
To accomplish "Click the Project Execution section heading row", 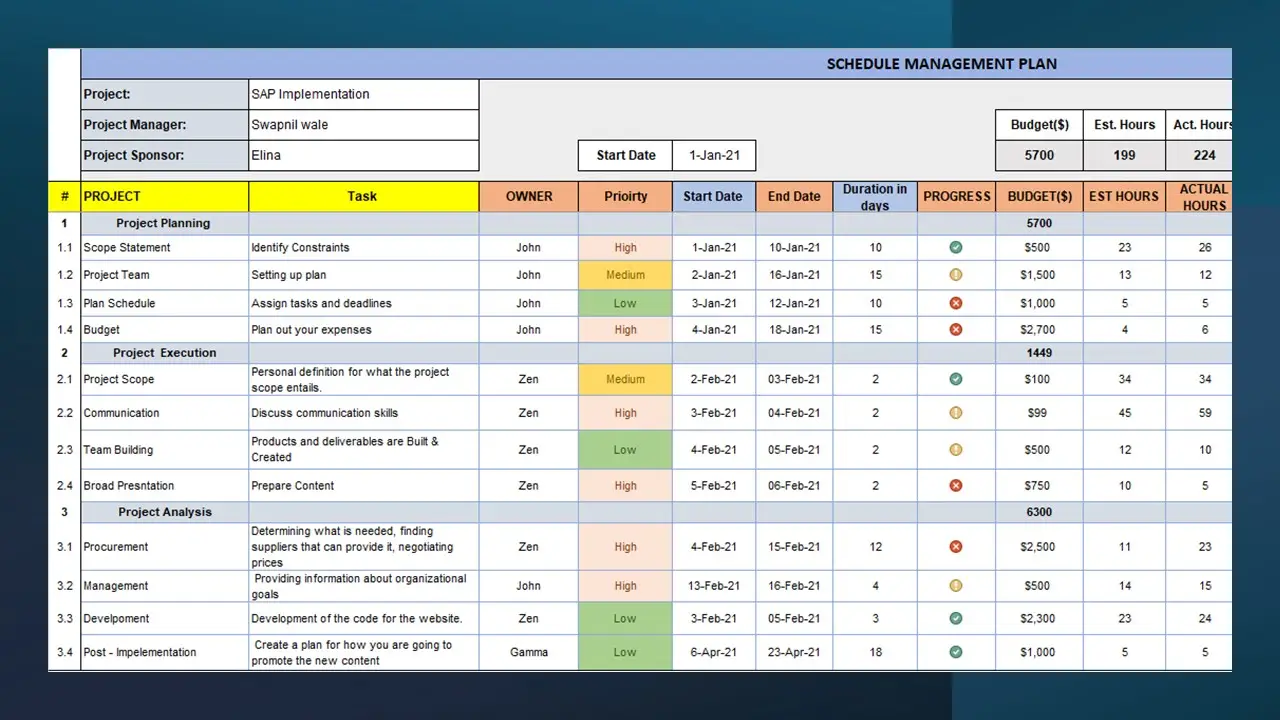I will 165,353.
